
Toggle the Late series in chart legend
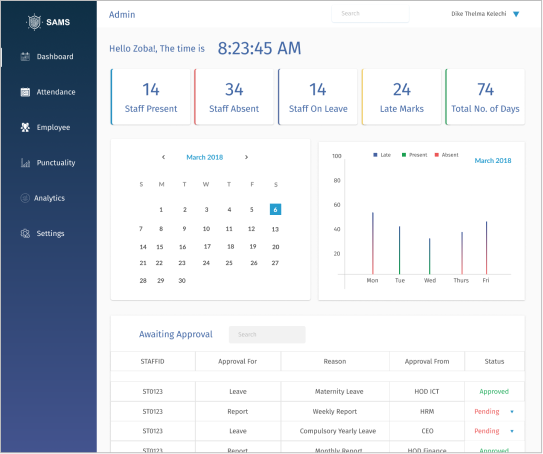382,155
